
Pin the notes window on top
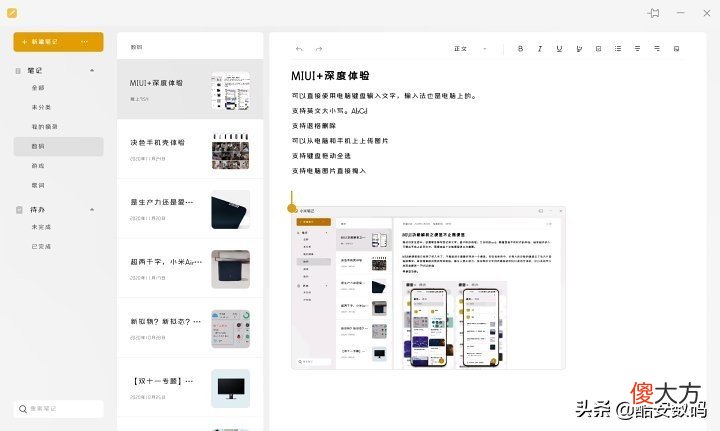(654, 13)
